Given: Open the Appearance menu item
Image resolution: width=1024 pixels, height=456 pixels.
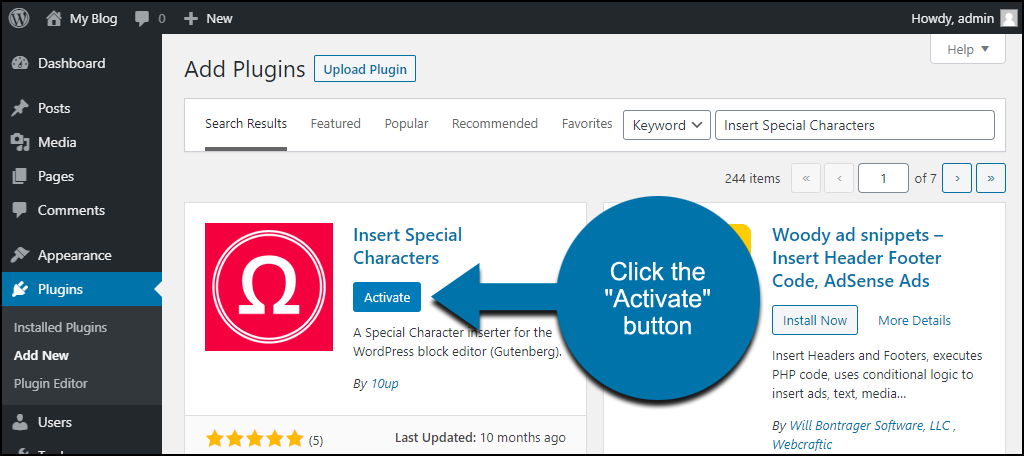Looking at the screenshot, I should pyautogui.click(x=81, y=255).
